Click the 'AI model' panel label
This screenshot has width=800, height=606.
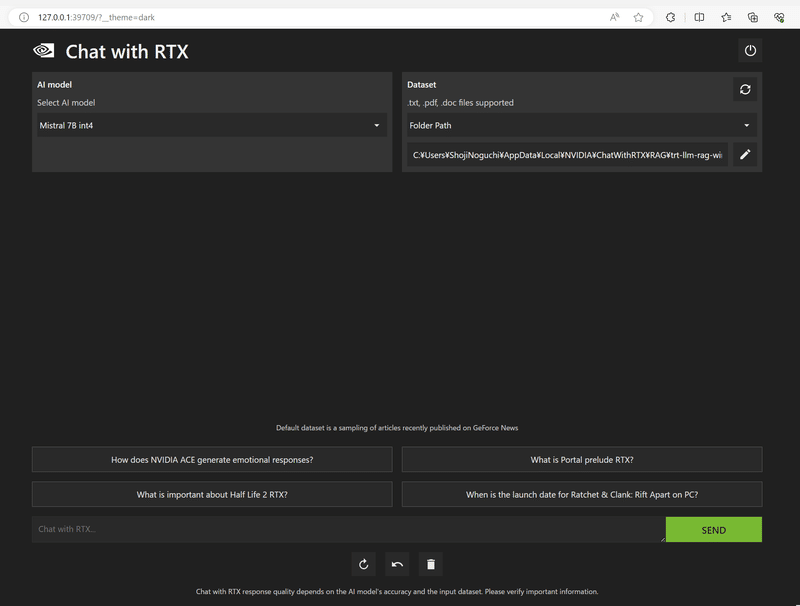pyautogui.click(x=54, y=85)
